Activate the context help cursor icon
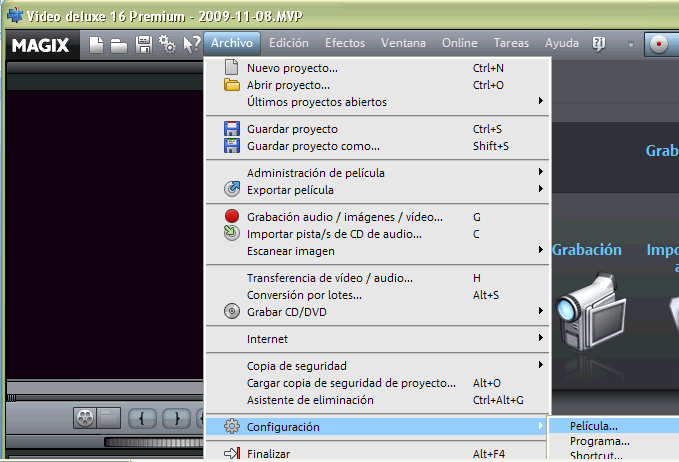 [191, 44]
